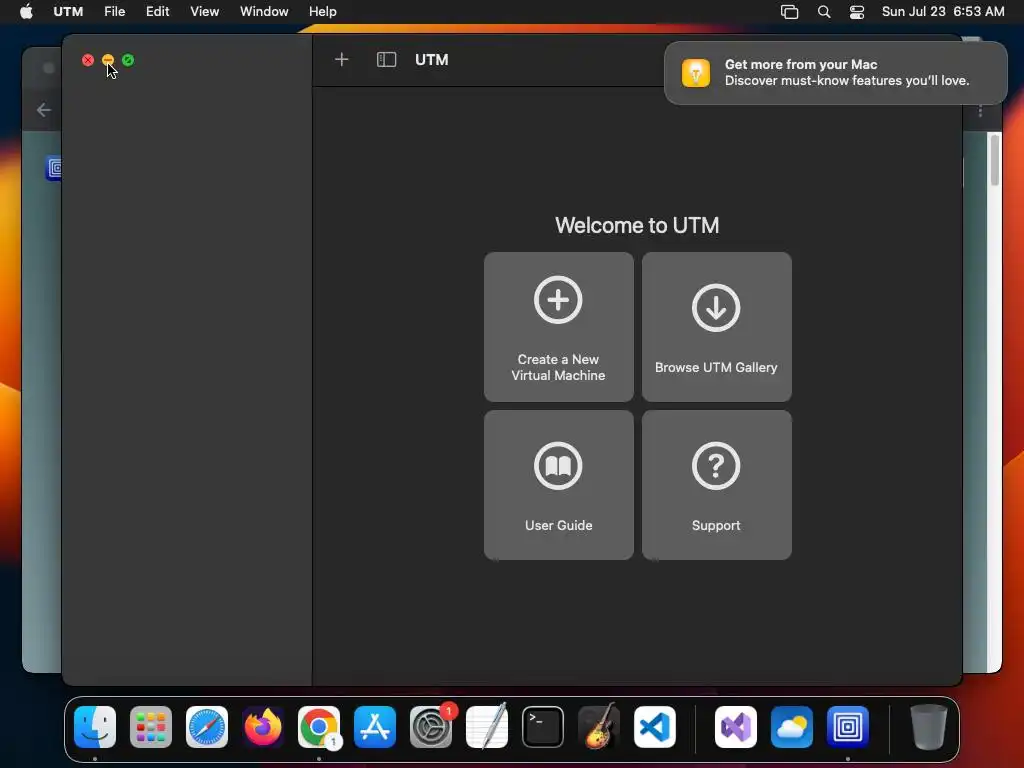Viewport: 1024px width, 768px height.
Task: Open the Edit menu
Action: 157,12
